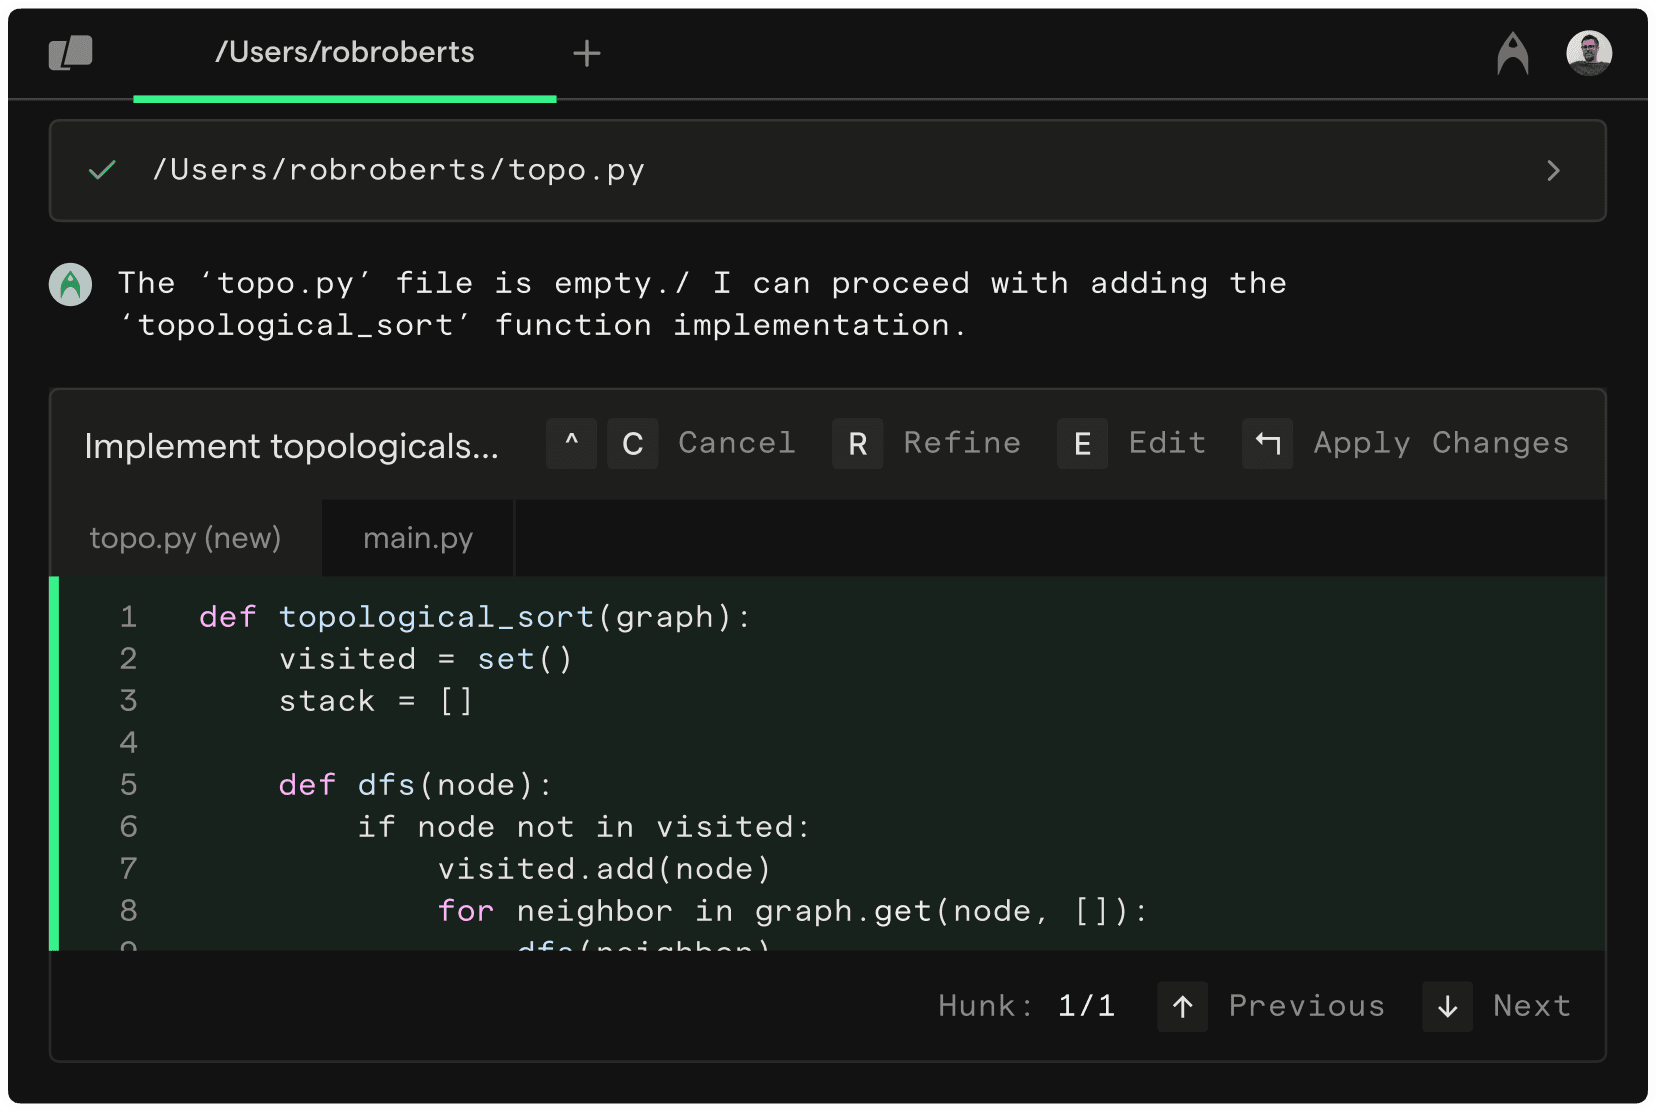Viewport: 1656px width, 1112px height.
Task: Open a new tab with the plus icon
Action: tap(587, 53)
